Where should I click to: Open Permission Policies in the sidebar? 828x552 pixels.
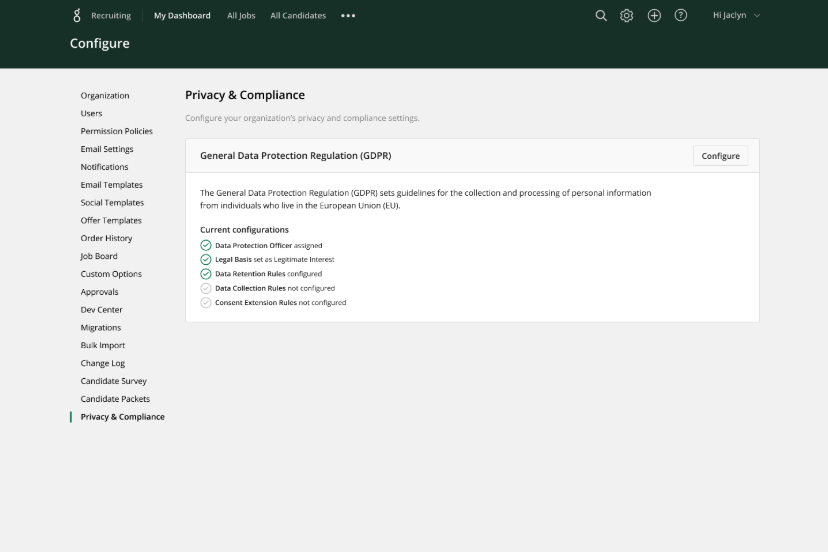point(117,131)
